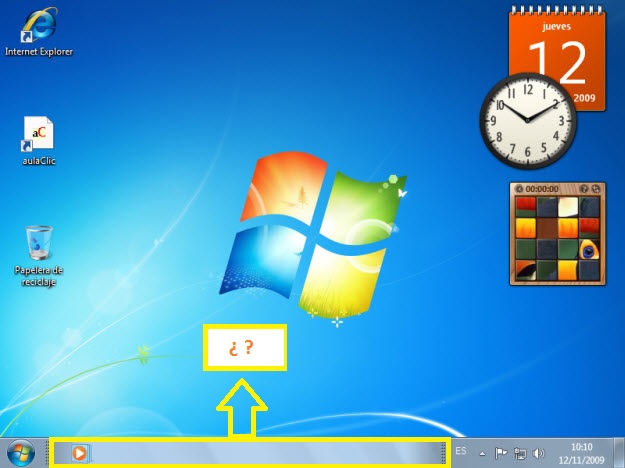Launch Windows Media Player from the taskbar
625x468 pixels.
pos(79,453)
